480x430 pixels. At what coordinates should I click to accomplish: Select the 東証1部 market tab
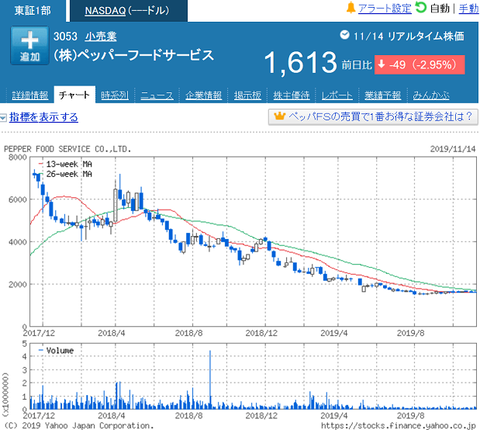pos(33,10)
